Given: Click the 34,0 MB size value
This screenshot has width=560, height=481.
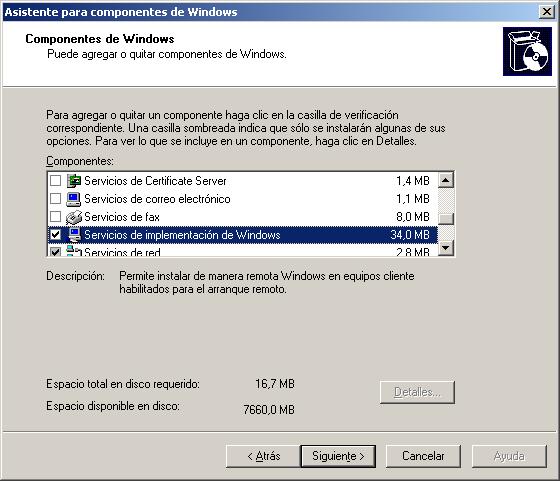Looking at the screenshot, I should click(x=410, y=235).
